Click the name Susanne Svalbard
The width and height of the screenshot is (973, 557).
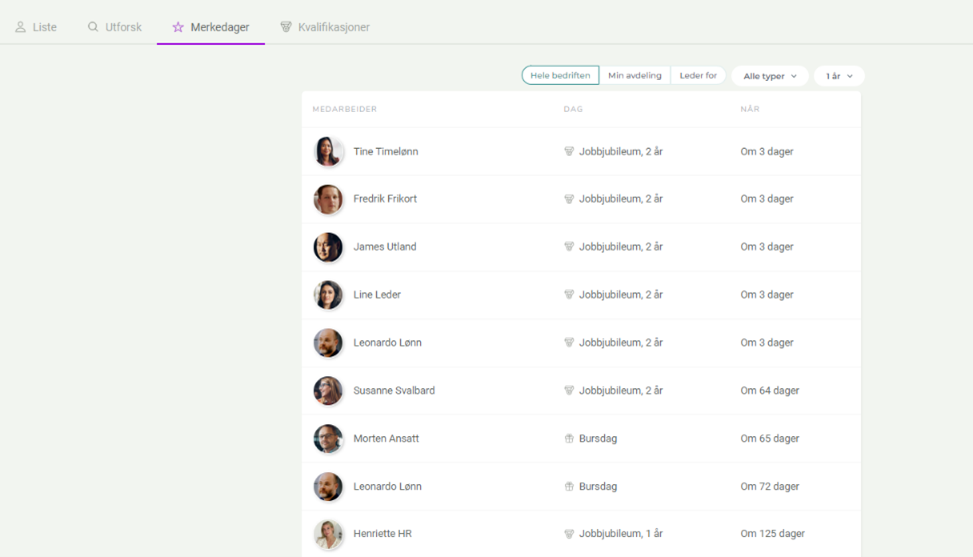tap(394, 391)
